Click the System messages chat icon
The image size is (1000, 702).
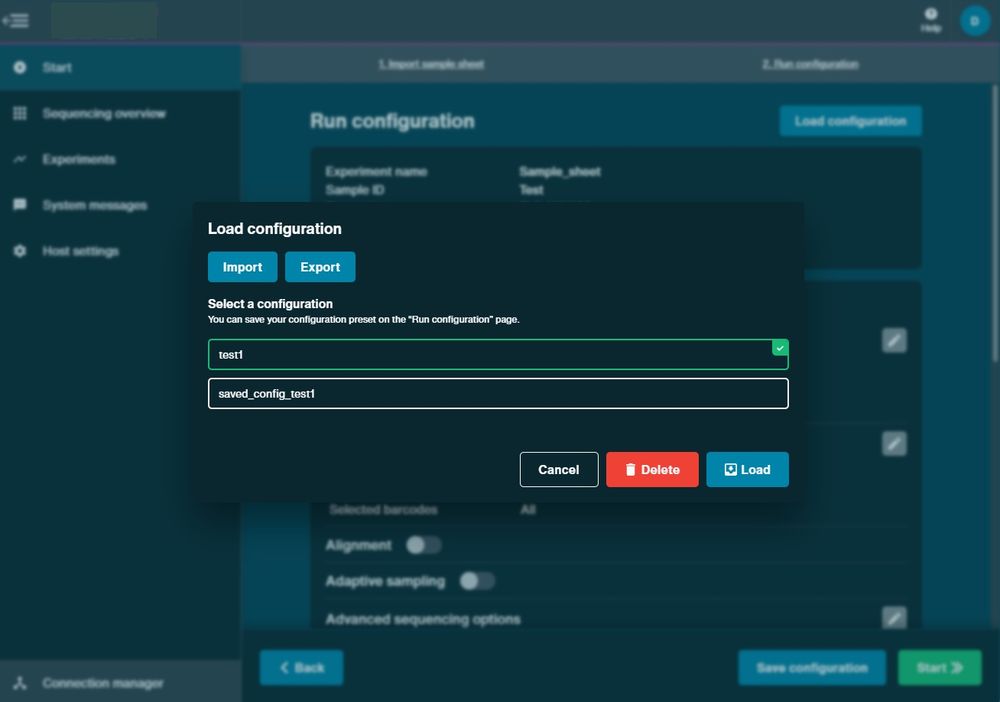tap(20, 205)
